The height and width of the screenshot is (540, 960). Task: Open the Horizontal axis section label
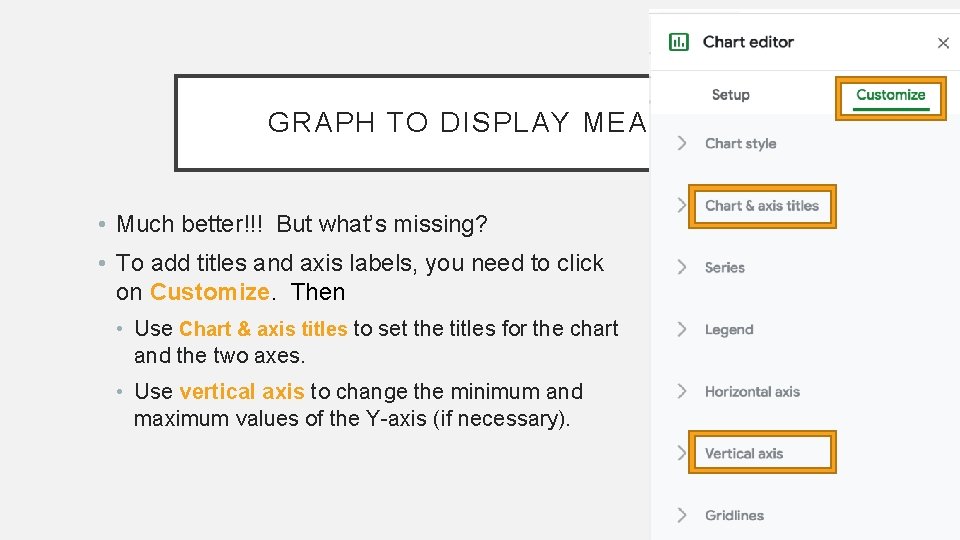click(752, 392)
